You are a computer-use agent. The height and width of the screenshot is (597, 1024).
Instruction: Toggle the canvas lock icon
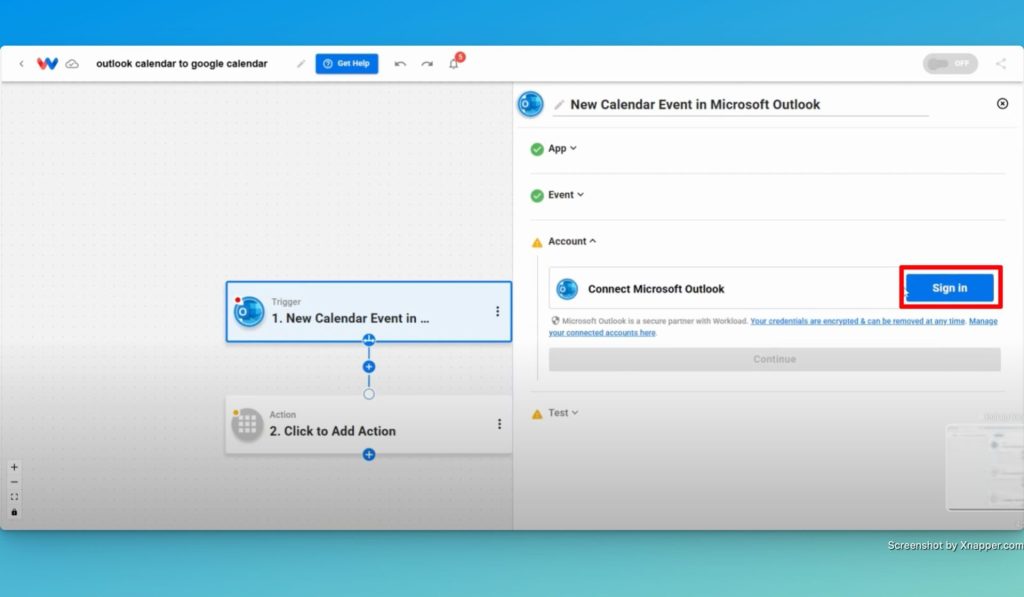(x=14, y=512)
